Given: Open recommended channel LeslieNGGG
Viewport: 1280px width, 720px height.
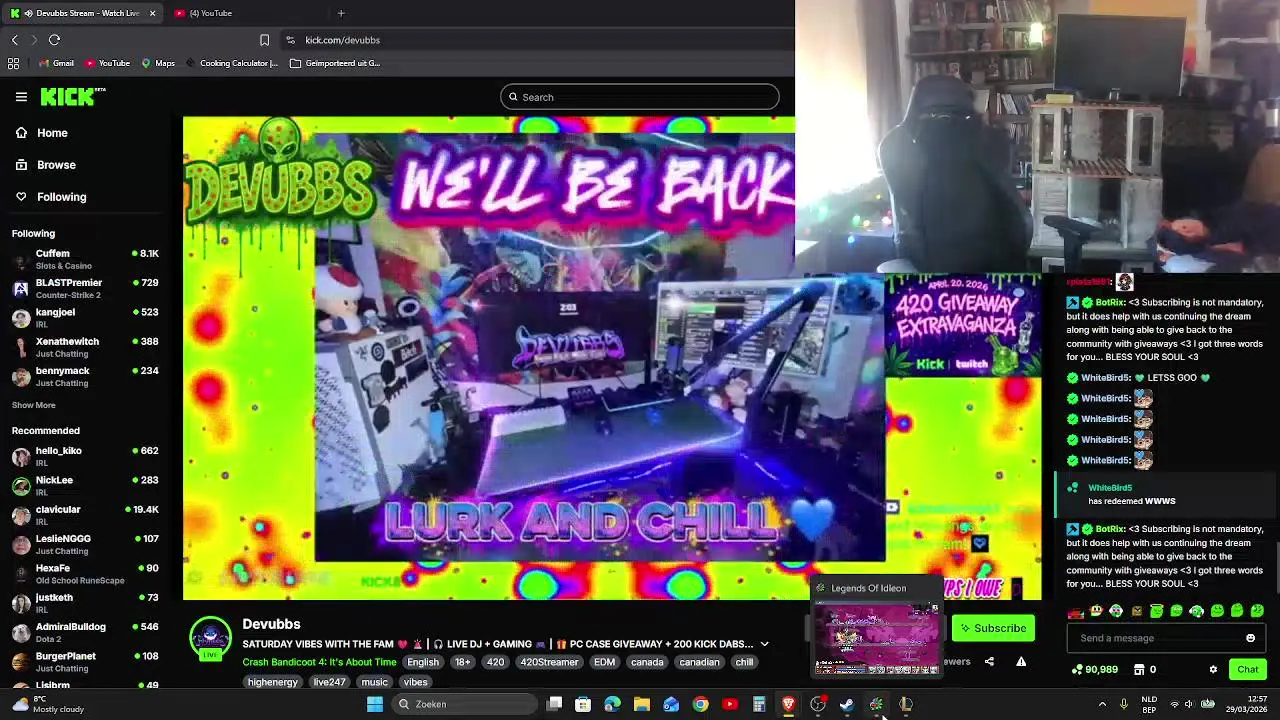Looking at the screenshot, I should [x=85, y=544].
